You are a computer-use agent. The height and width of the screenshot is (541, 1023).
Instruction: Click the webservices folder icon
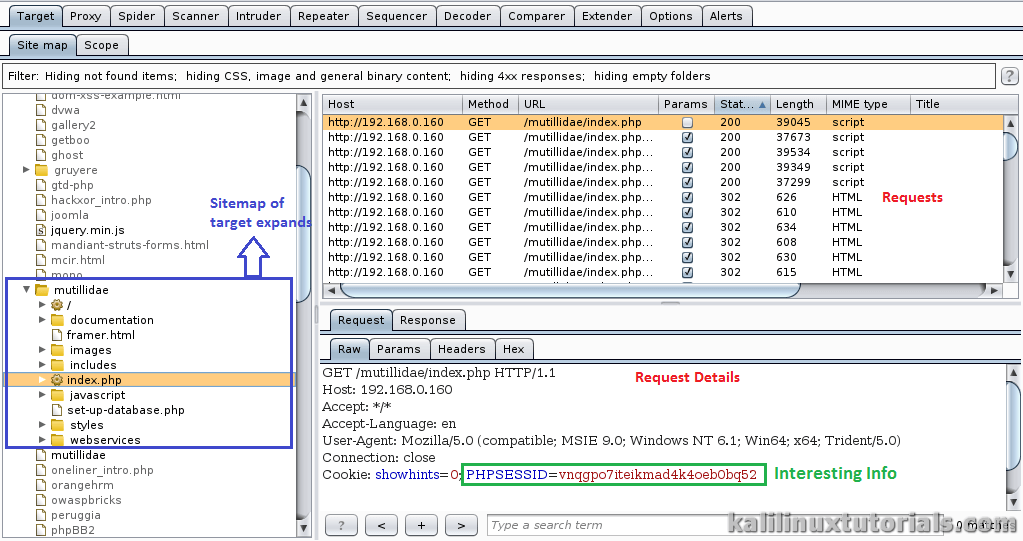pyautogui.click(x=57, y=440)
